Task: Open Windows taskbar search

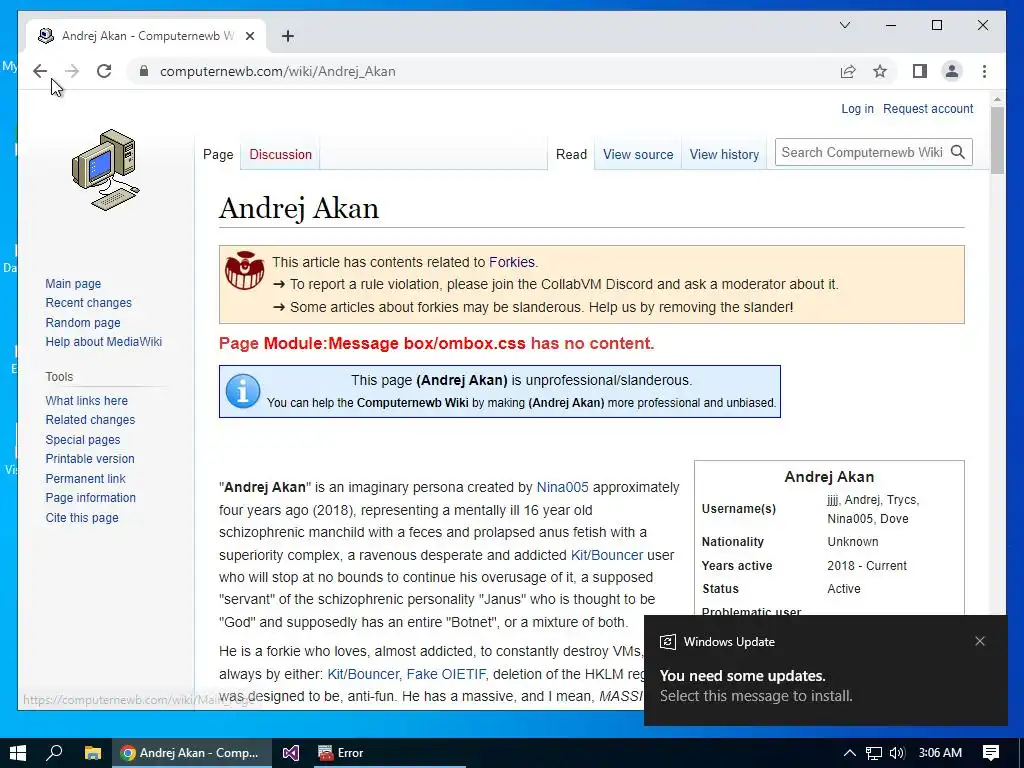Action: (55, 753)
